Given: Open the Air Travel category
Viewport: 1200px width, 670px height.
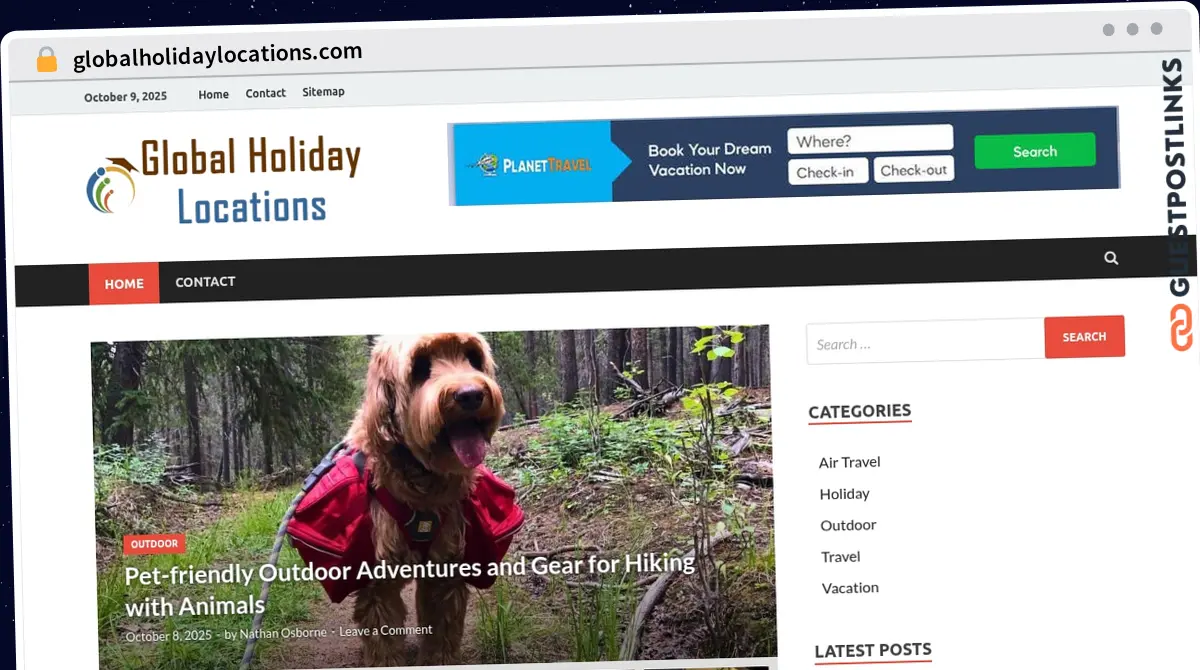Looking at the screenshot, I should (849, 462).
